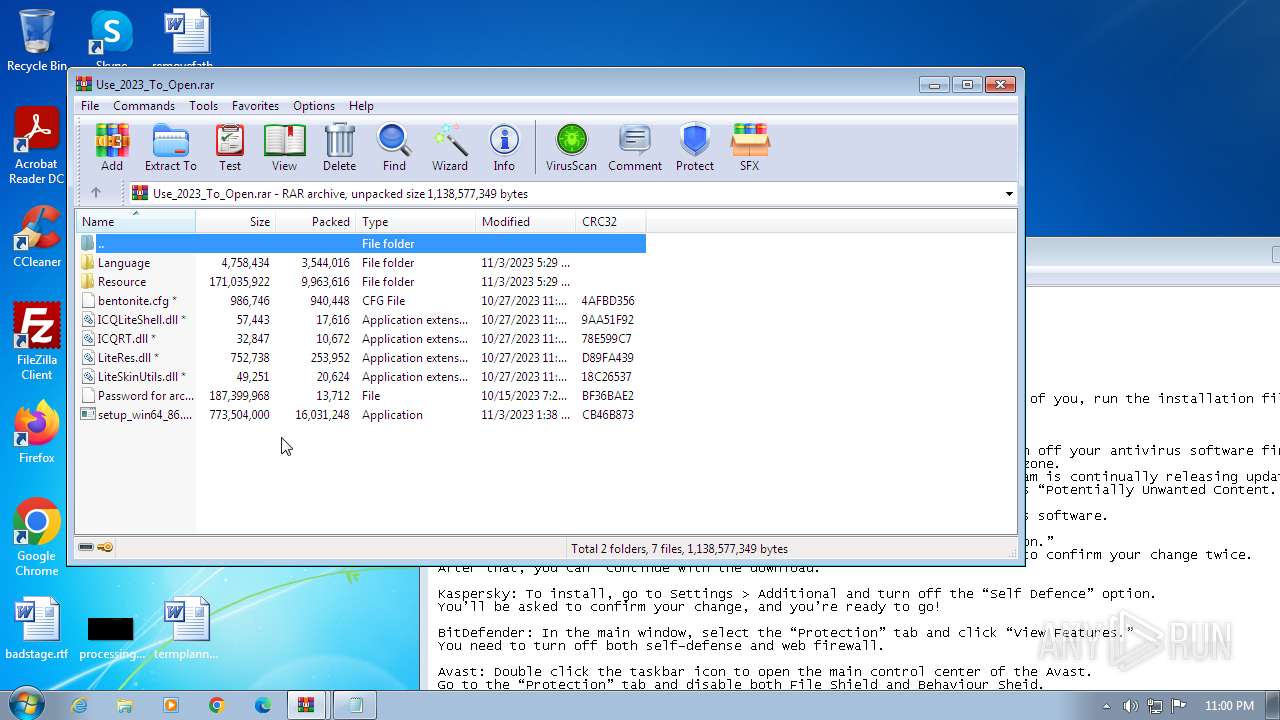
Task: Open the Skype desktop shortcut
Action: point(111,36)
